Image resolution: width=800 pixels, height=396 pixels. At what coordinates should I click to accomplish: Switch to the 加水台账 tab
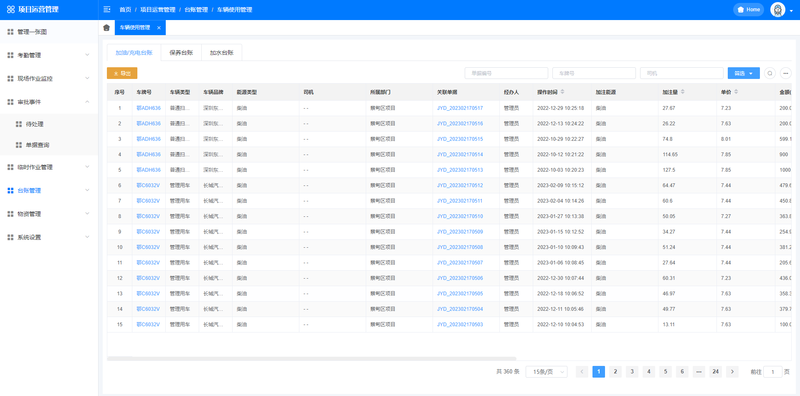pos(221,53)
